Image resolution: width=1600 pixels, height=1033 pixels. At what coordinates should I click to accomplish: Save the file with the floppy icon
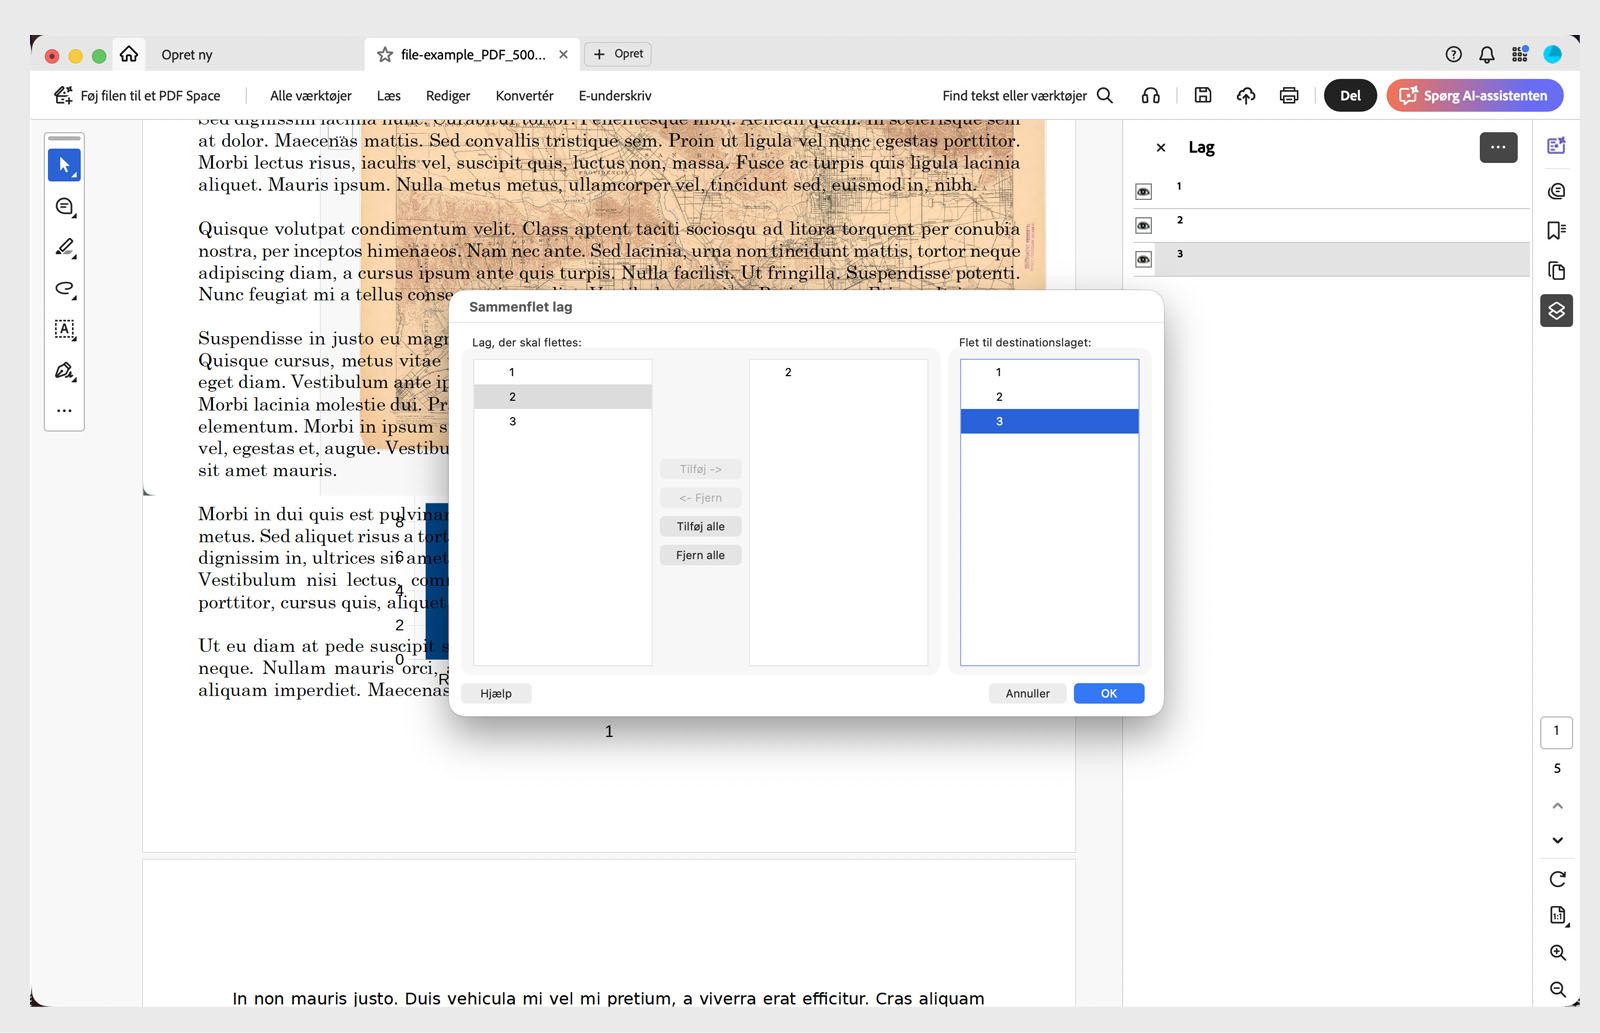point(1203,96)
